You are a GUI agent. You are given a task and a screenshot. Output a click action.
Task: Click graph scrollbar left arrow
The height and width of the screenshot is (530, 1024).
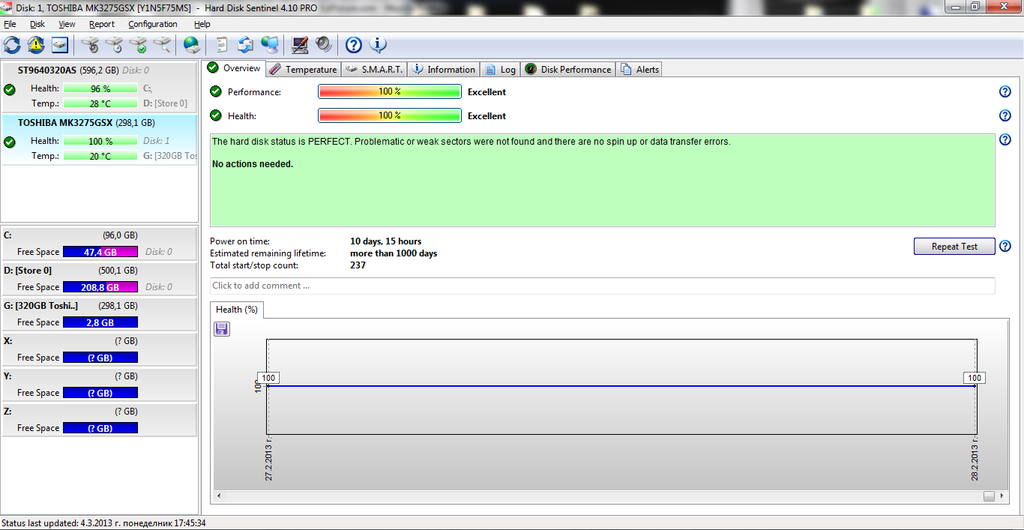point(219,496)
